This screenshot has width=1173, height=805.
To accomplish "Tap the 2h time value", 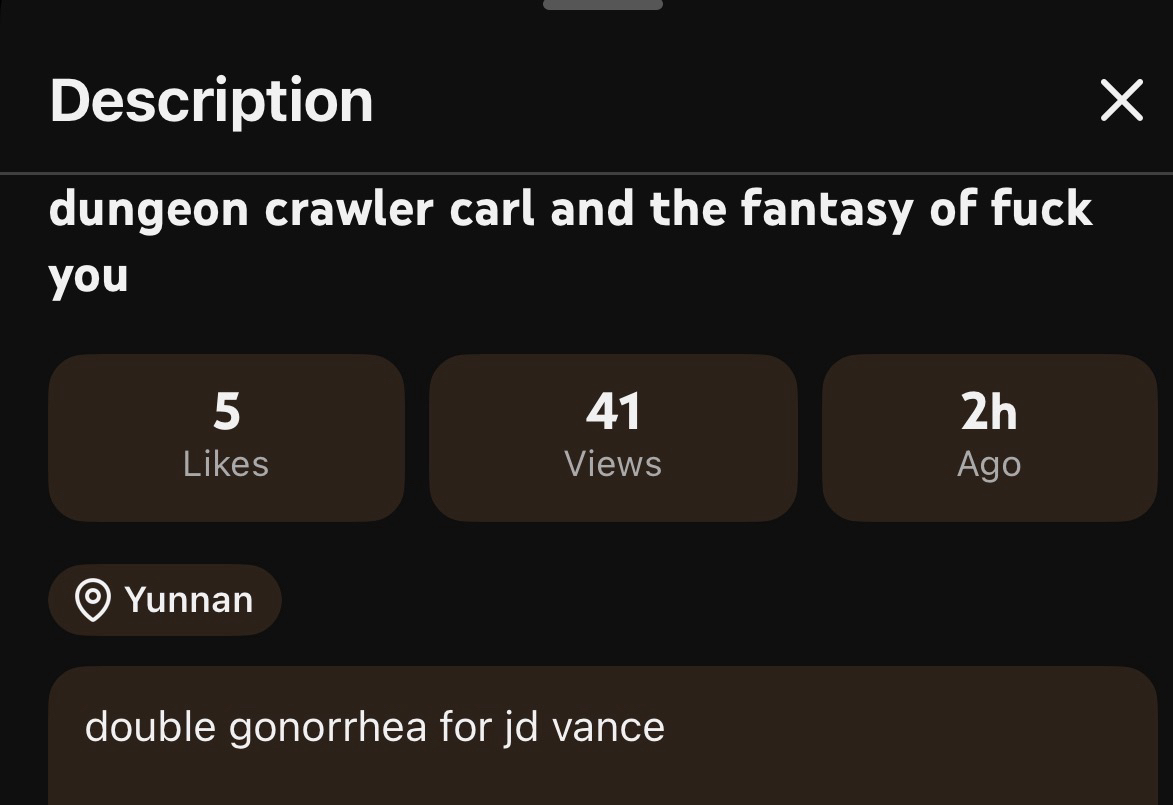I will click(x=989, y=411).
